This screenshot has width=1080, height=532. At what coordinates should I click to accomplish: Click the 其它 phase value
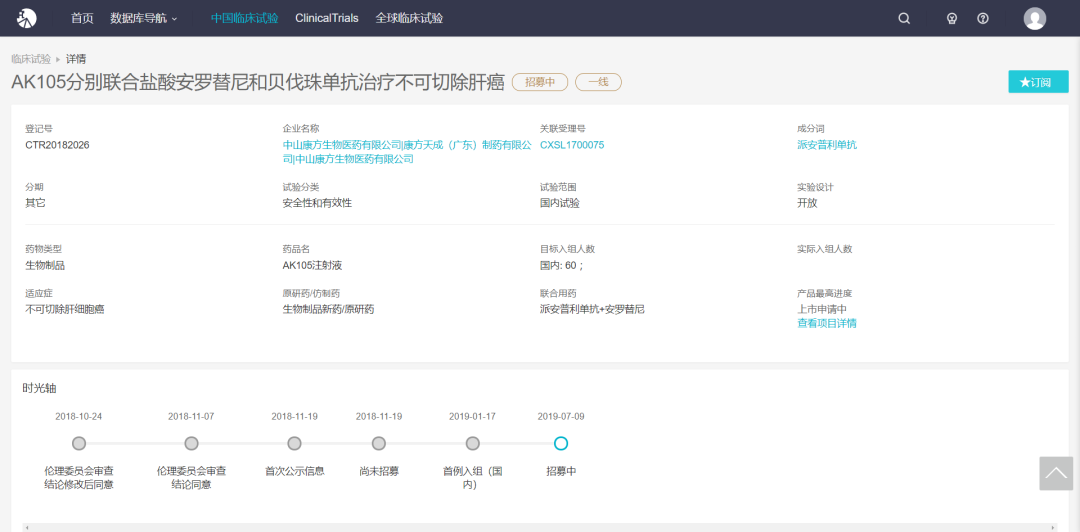point(36,203)
